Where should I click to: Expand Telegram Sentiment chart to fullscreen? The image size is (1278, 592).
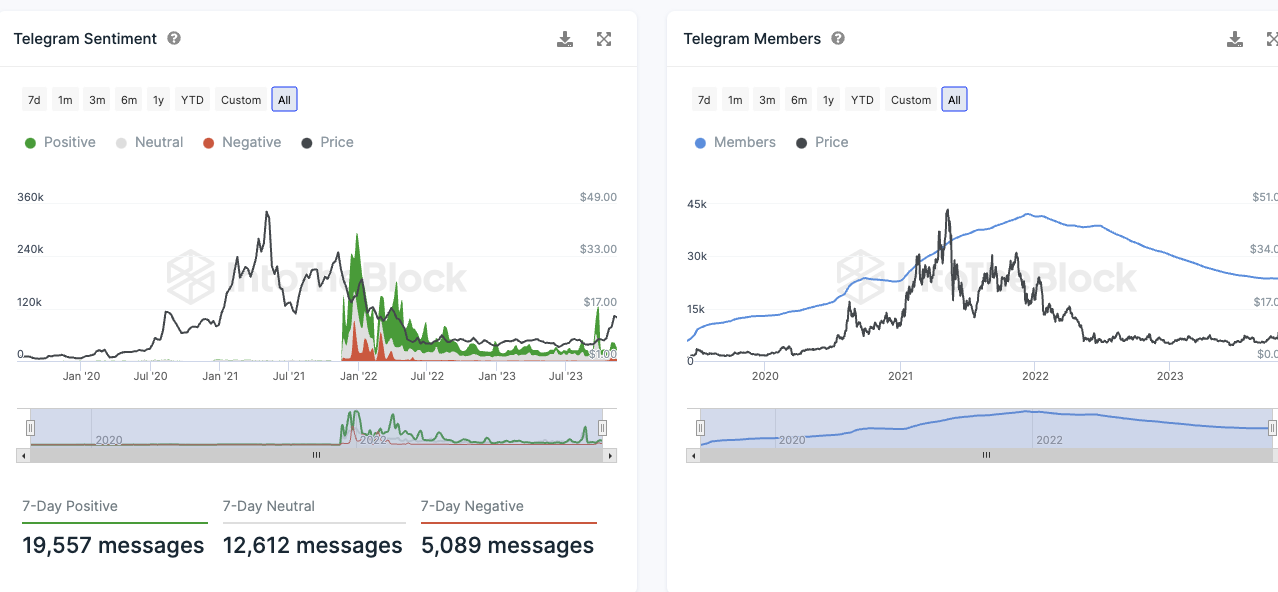[604, 39]
